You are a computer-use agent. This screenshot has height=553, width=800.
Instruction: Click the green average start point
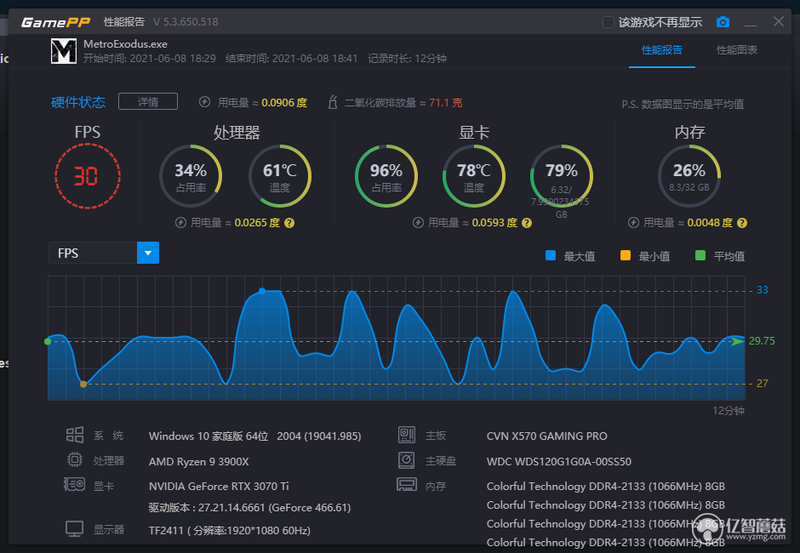[48, 341]
